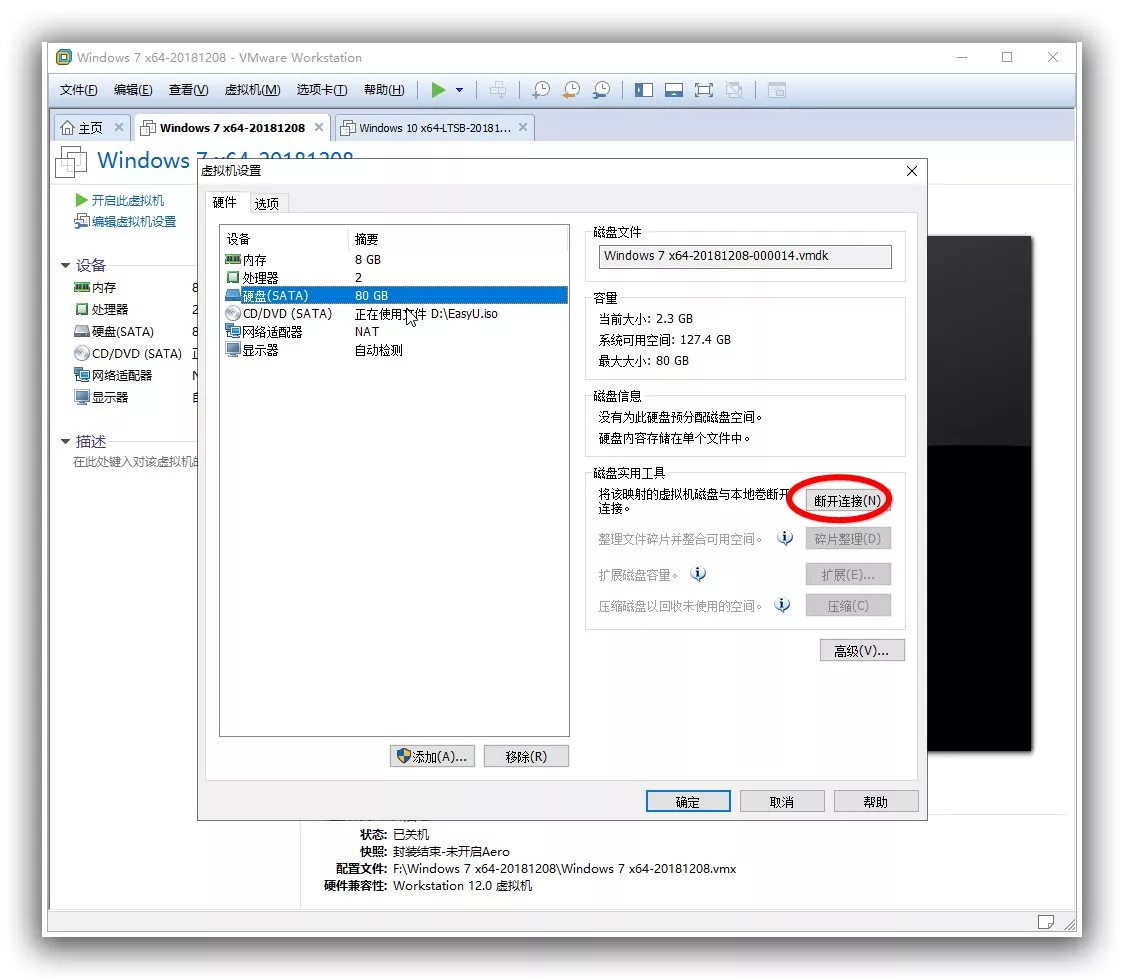Click the disk file path field
1124x979 pixels.
[x=745, y=257]
